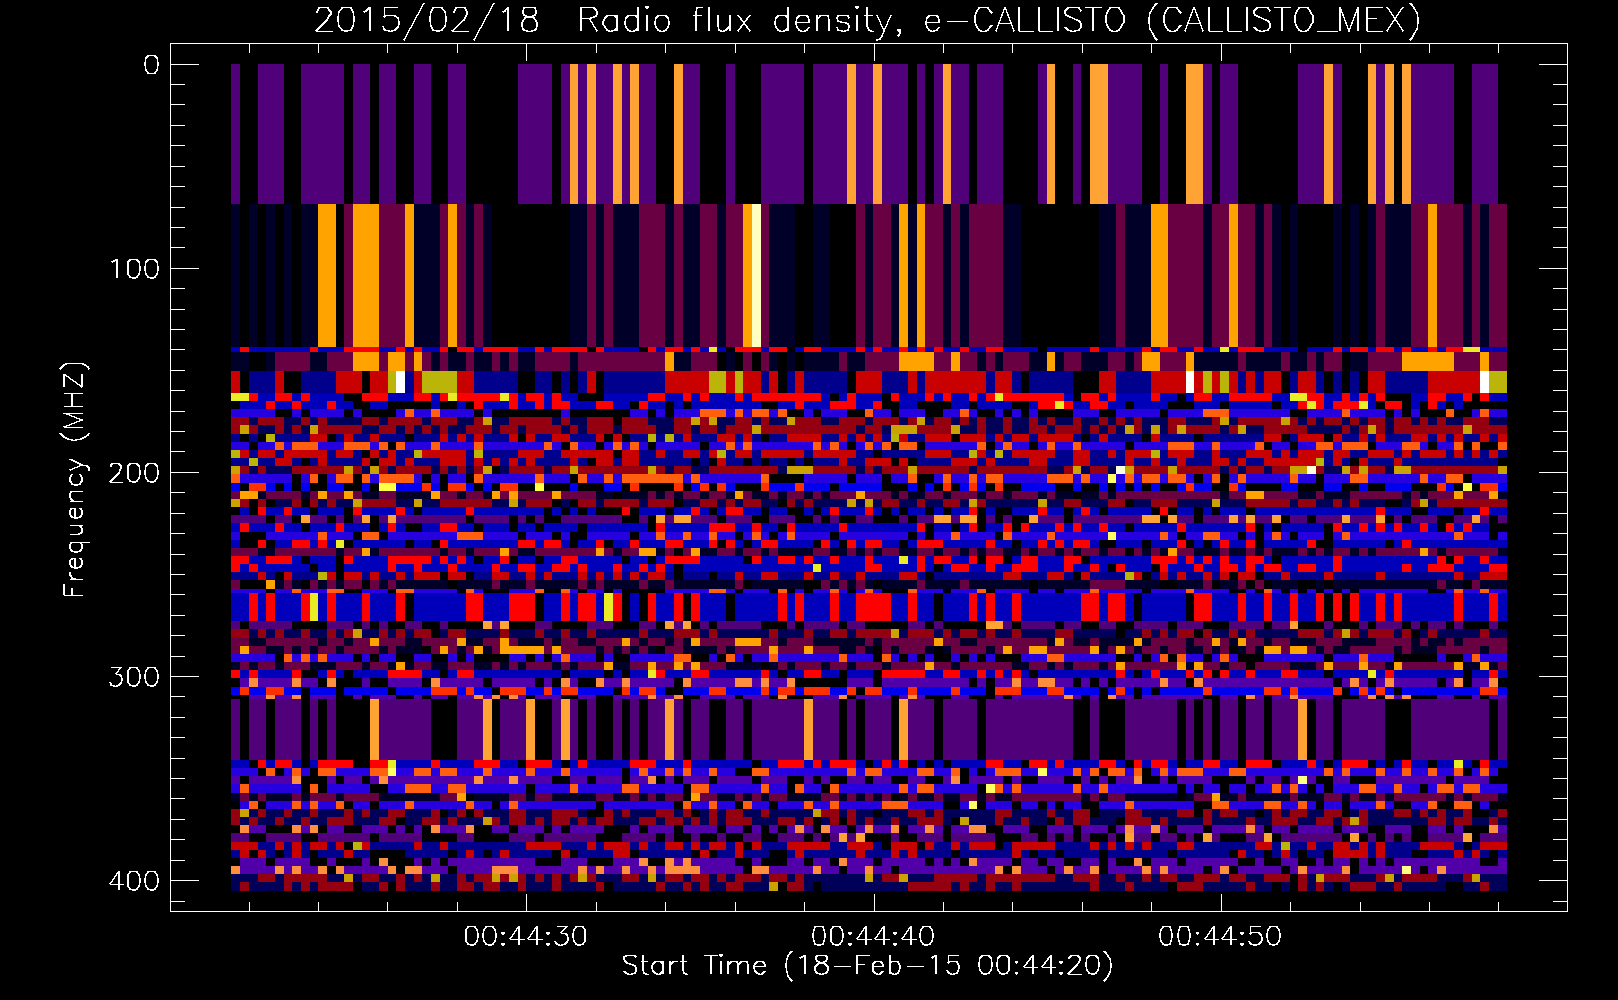The image size is (1618, 1000).
Task: Click the '00:44:50' time tick label
Action: pyautogui.click(x=1220, y=937)
